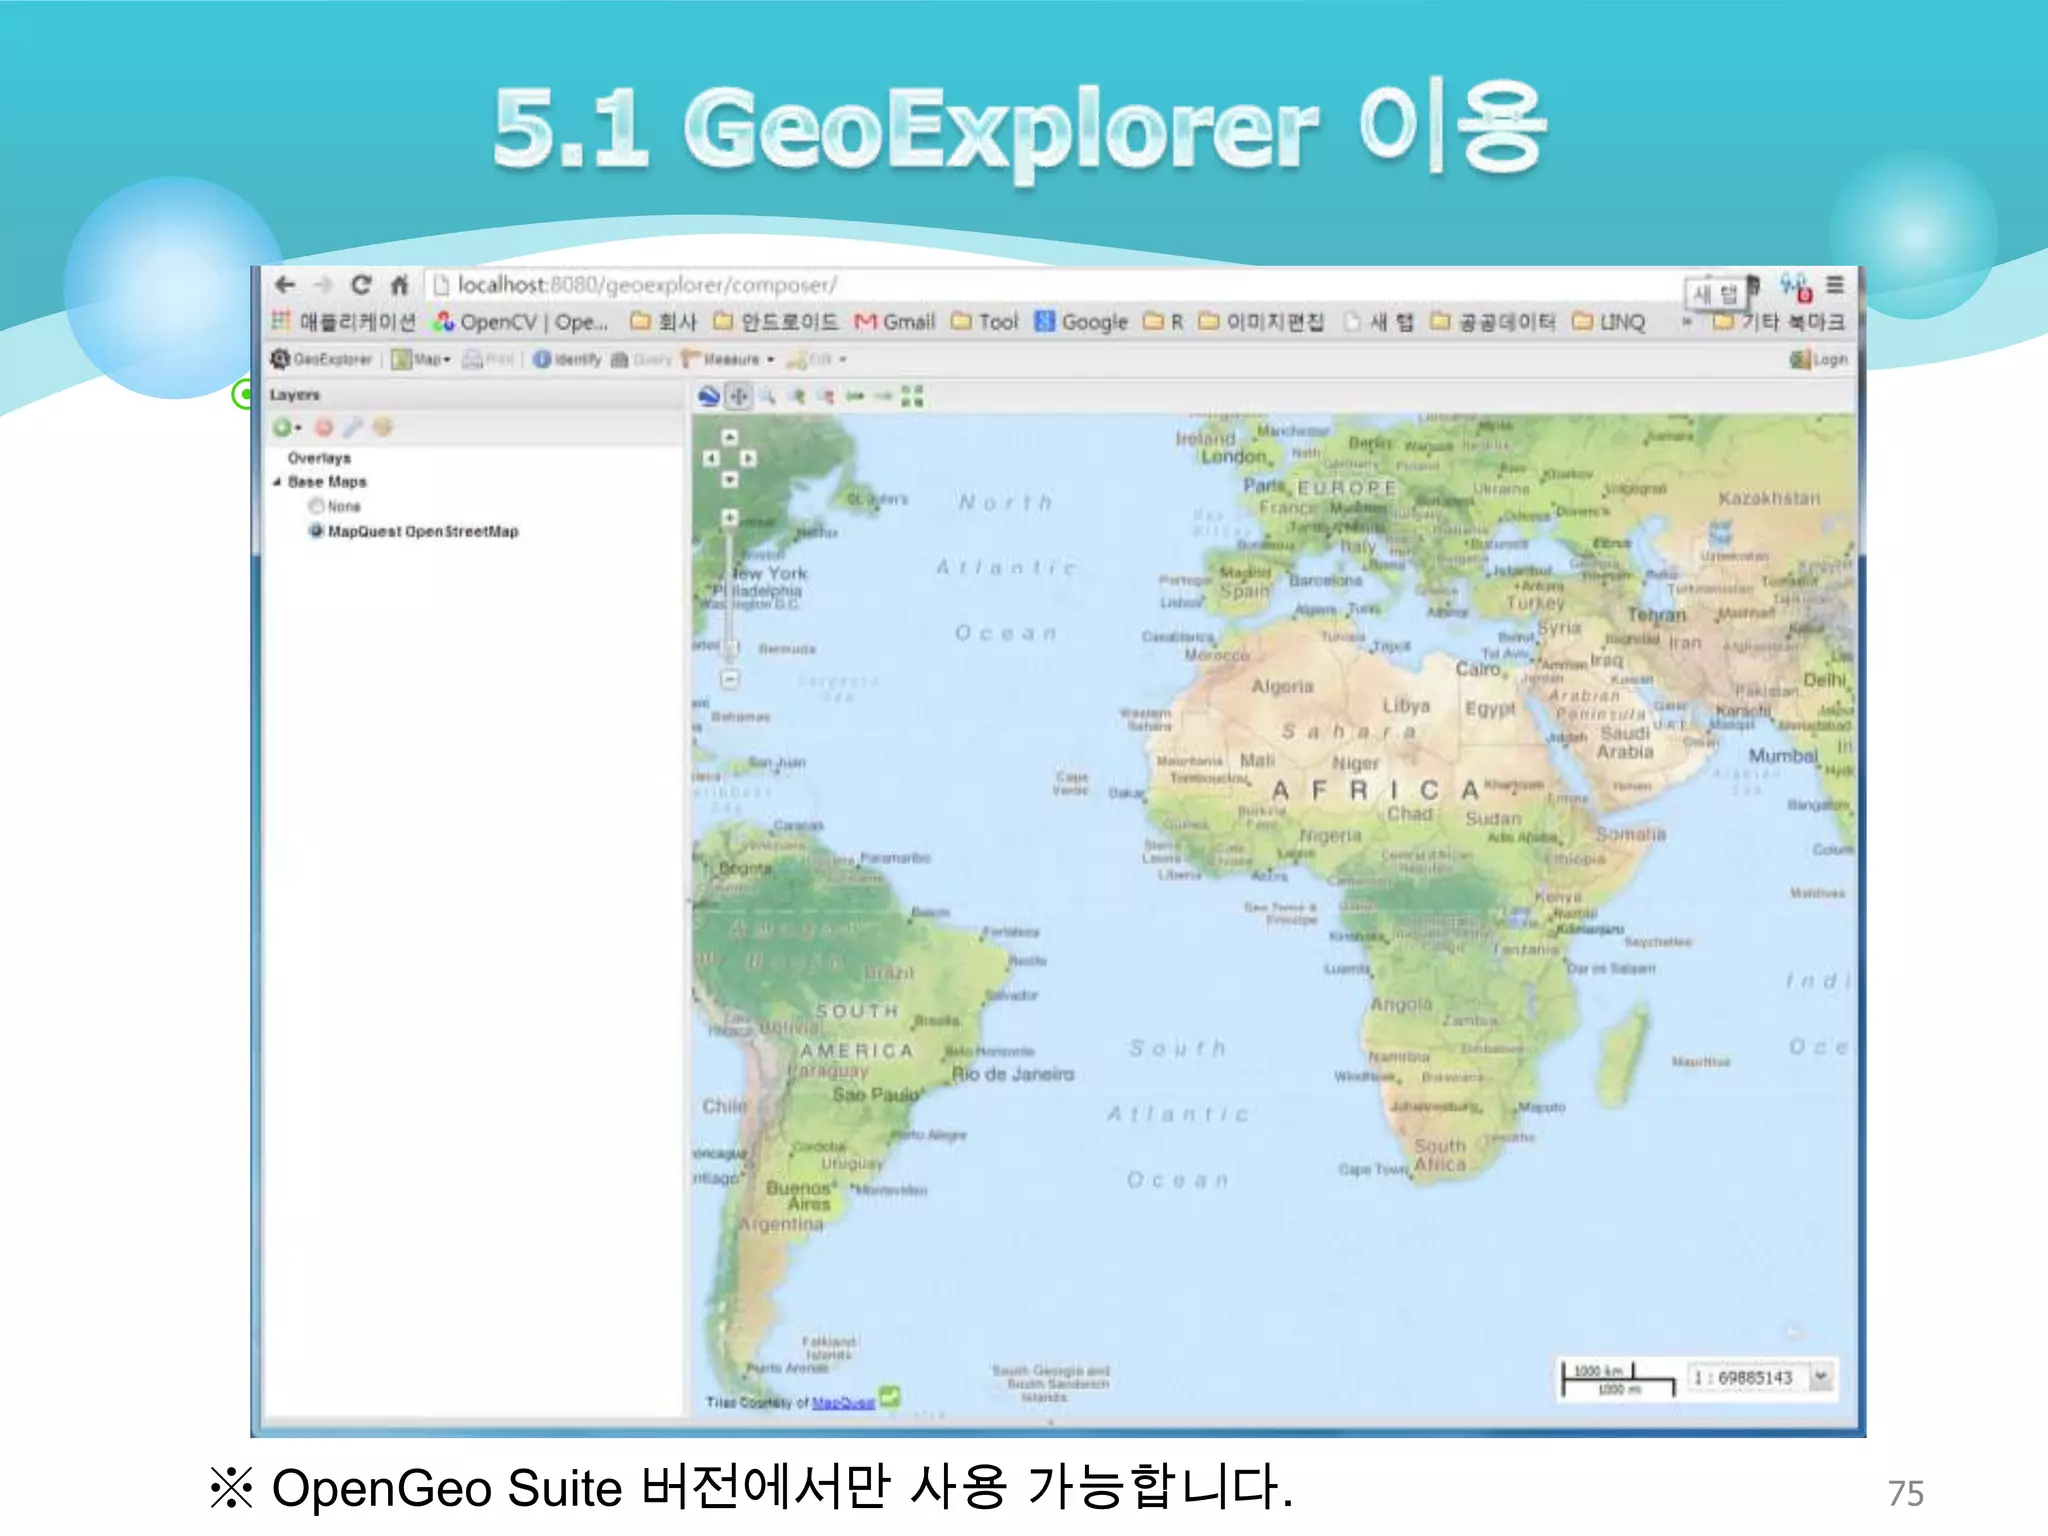Click the GeoExplorer logo button
The width and height of the screenshot is (2048, 1536).
[321, 359]
